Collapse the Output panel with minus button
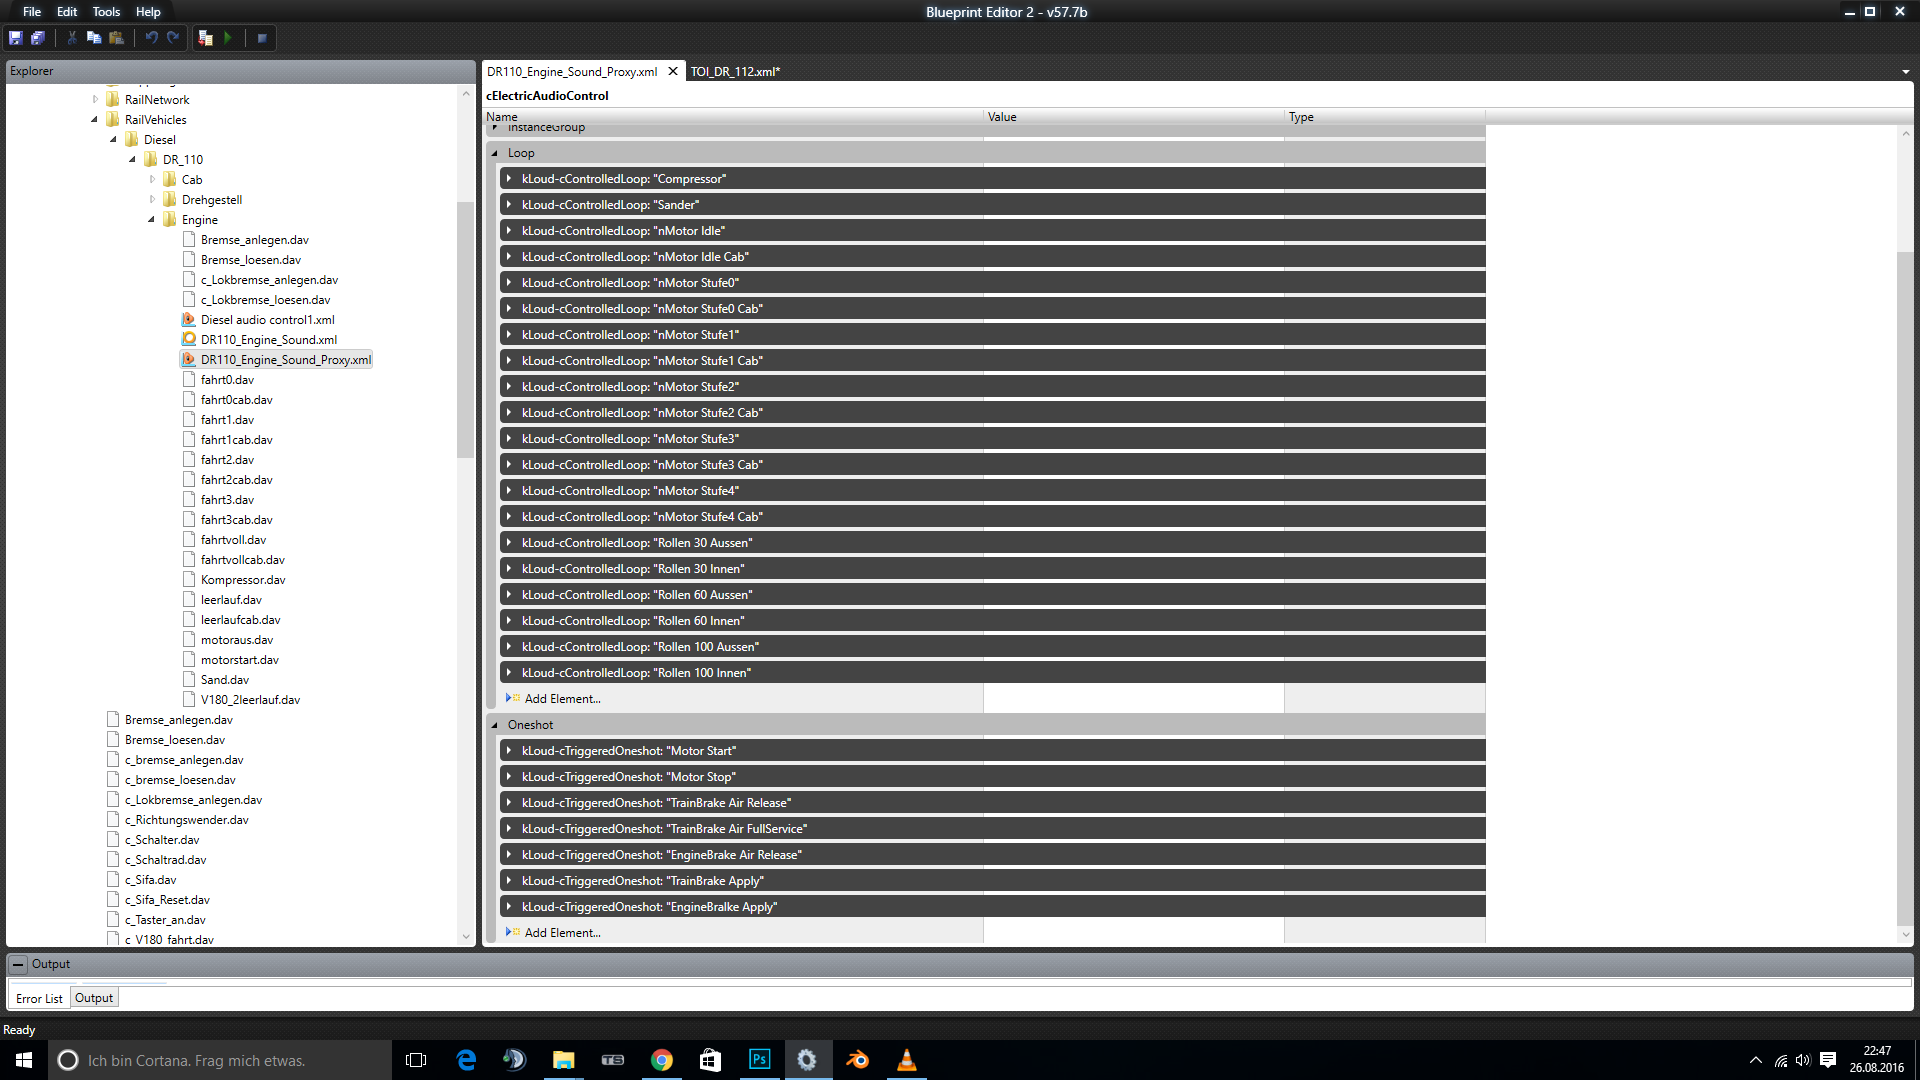Image resolution: width=1920 pixels, height=1080 pixels. click(x=18, y=964)
